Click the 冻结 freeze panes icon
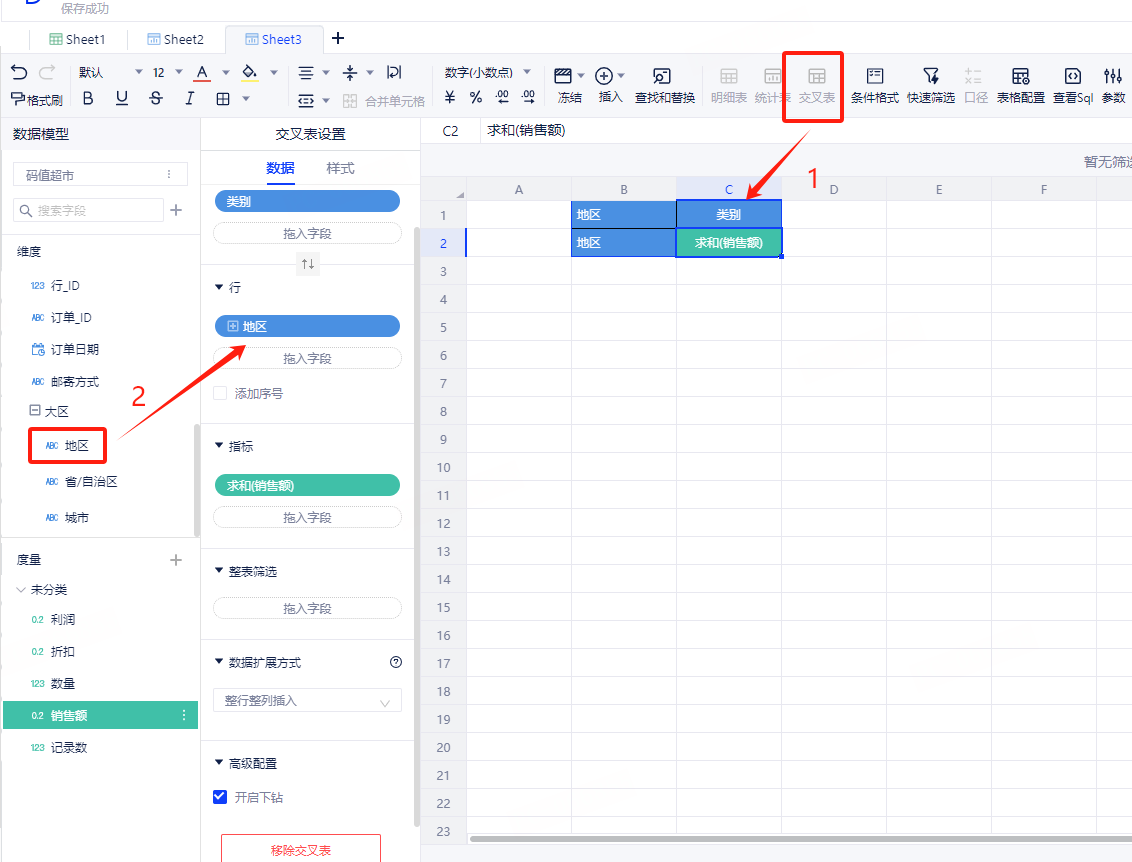Image resolution: width=1132 pixels, height=862 pixels. point(569,85)
